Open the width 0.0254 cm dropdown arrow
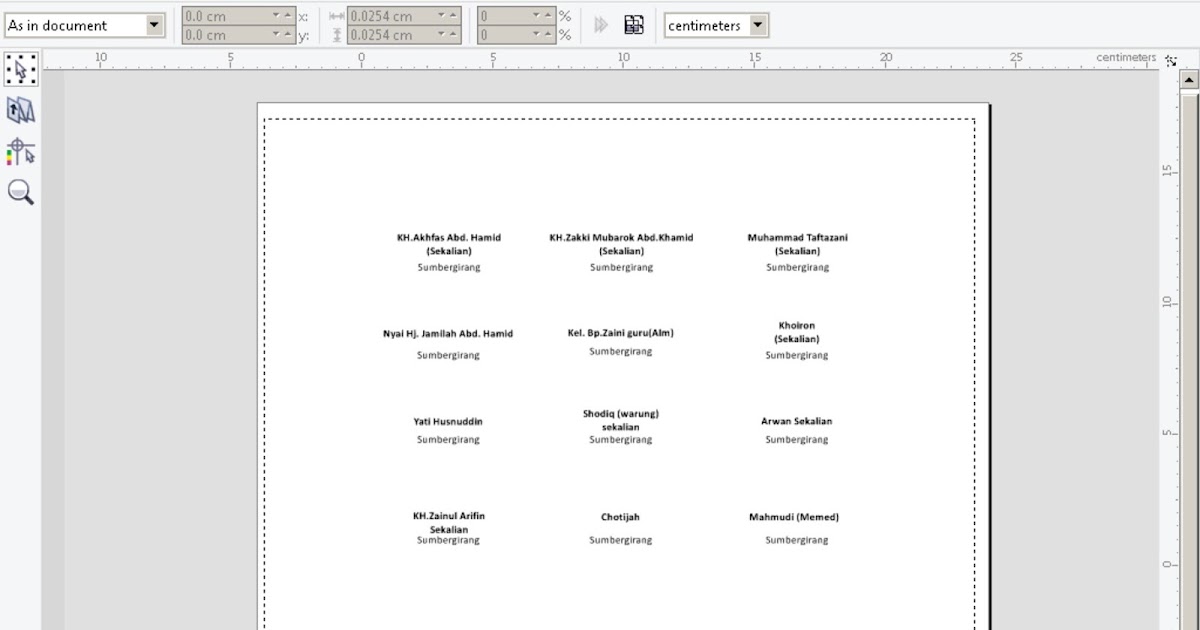1200x630 pixels. [442, 17]
